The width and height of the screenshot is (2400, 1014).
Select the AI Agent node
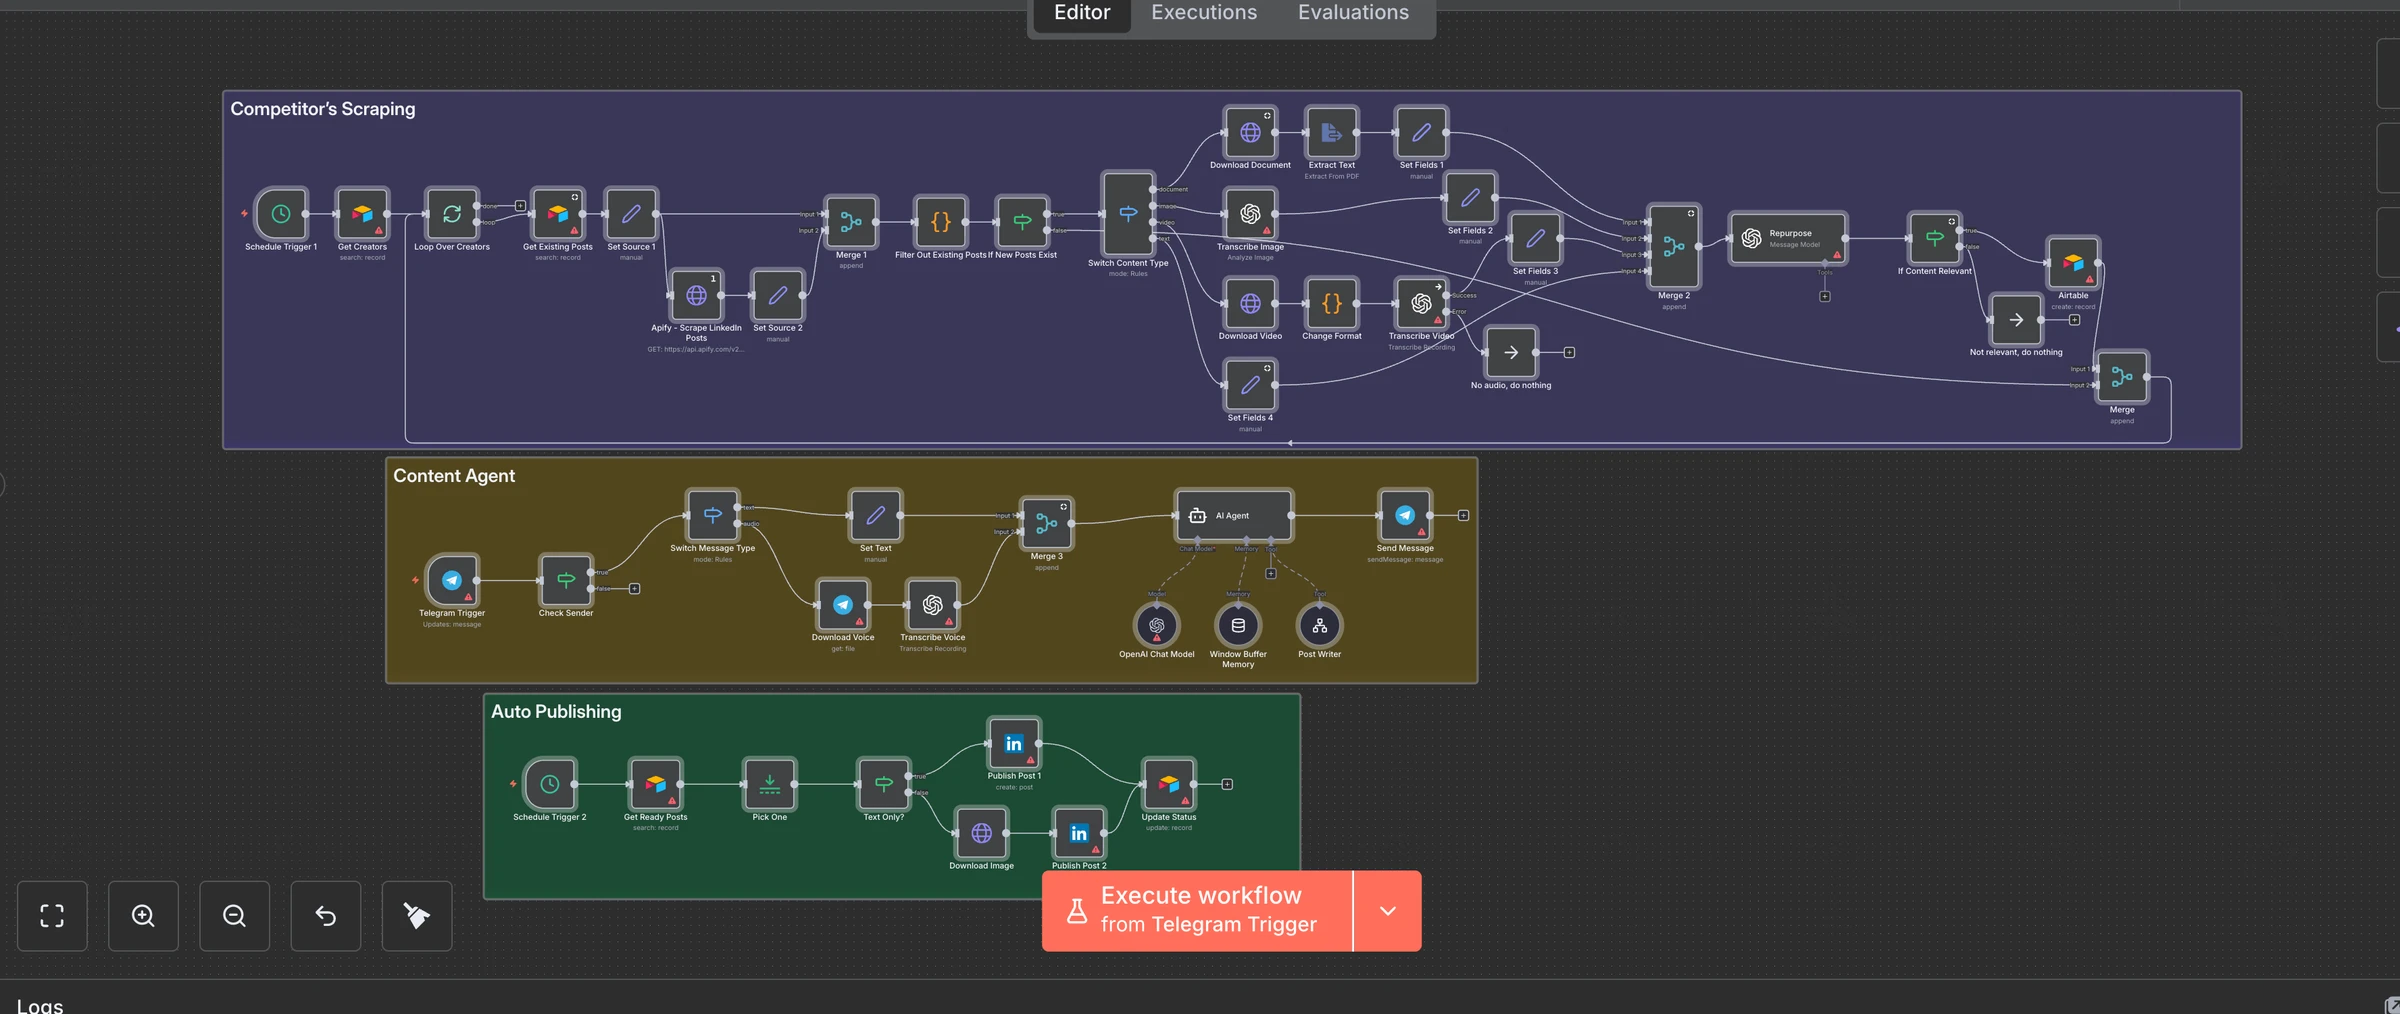click(1235, 516)
